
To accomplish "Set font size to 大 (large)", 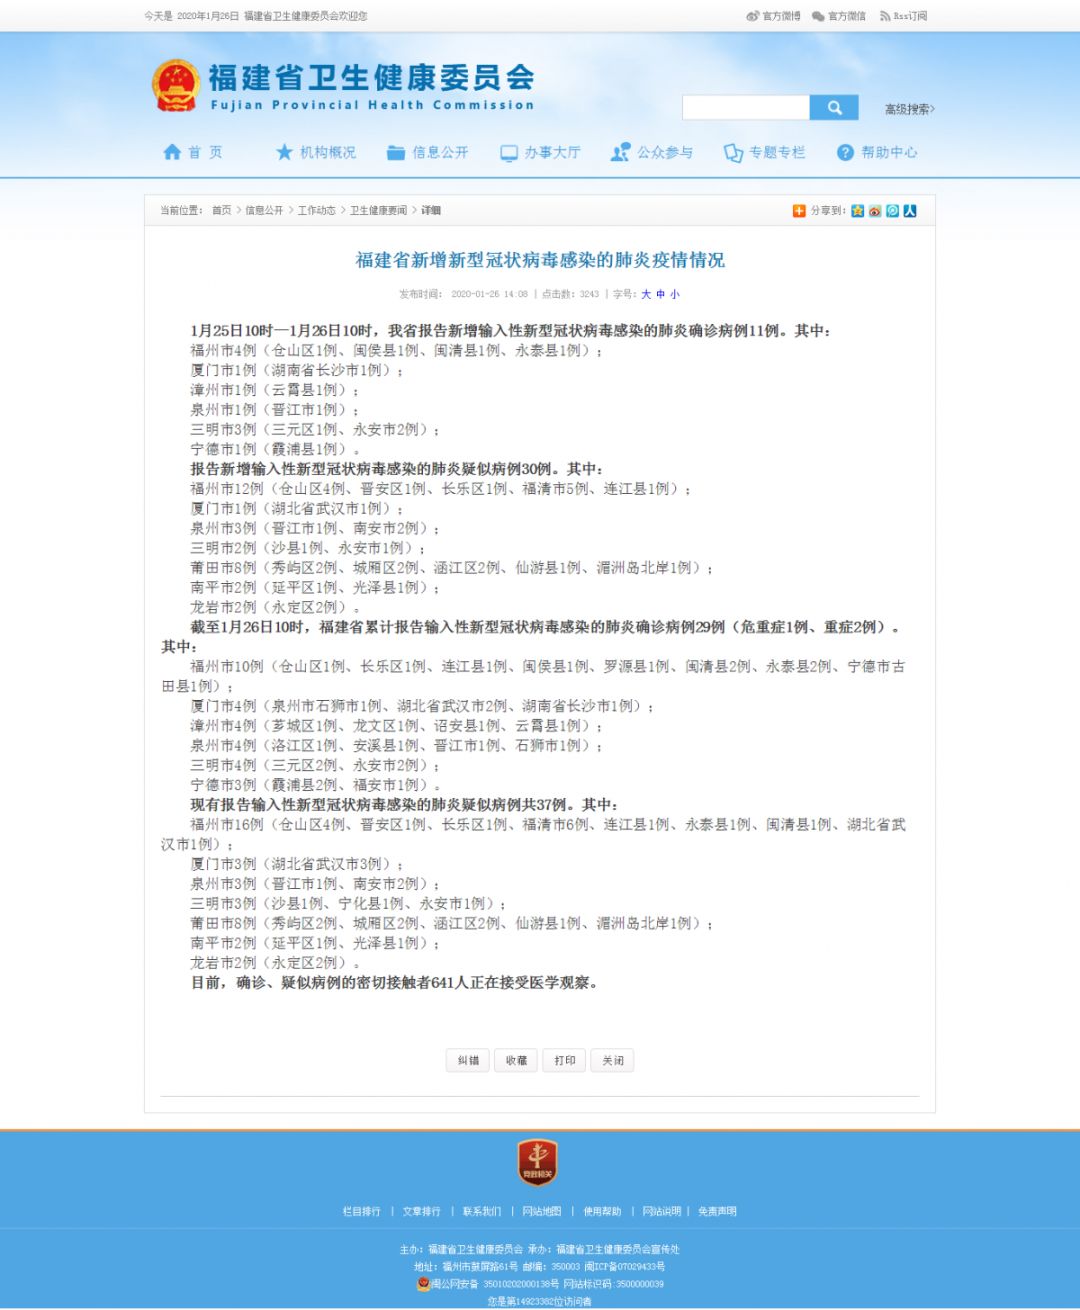I will pos(646,294).
